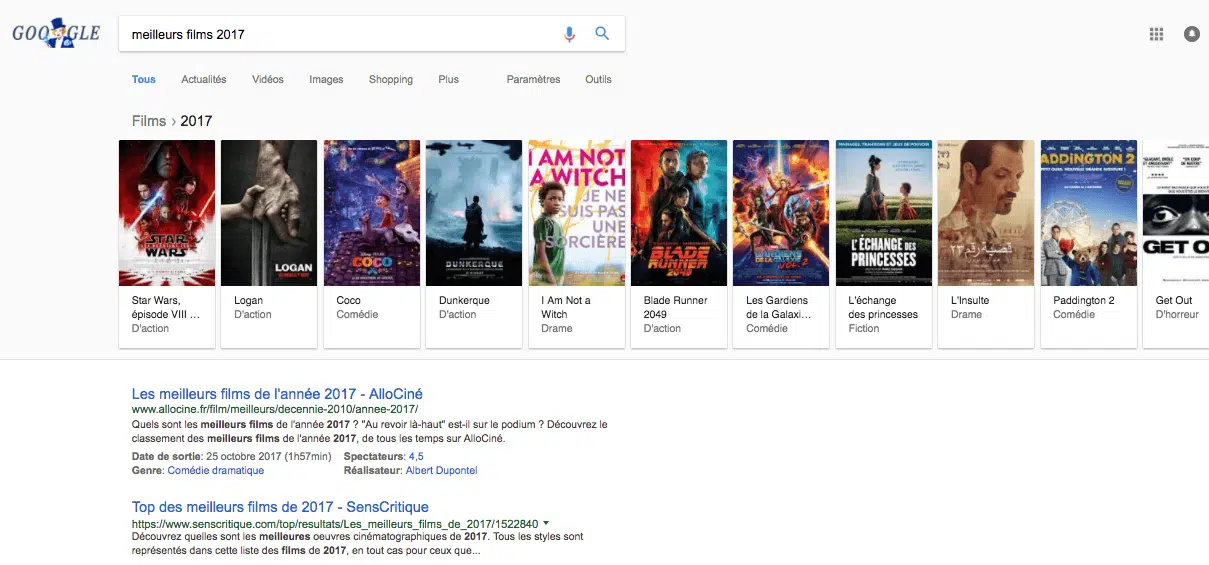Click the blue magnifying glass search button
Image resolution: width=1209 pixels, height=565 pixels.
pyautogui.click(x=602, y=33)
